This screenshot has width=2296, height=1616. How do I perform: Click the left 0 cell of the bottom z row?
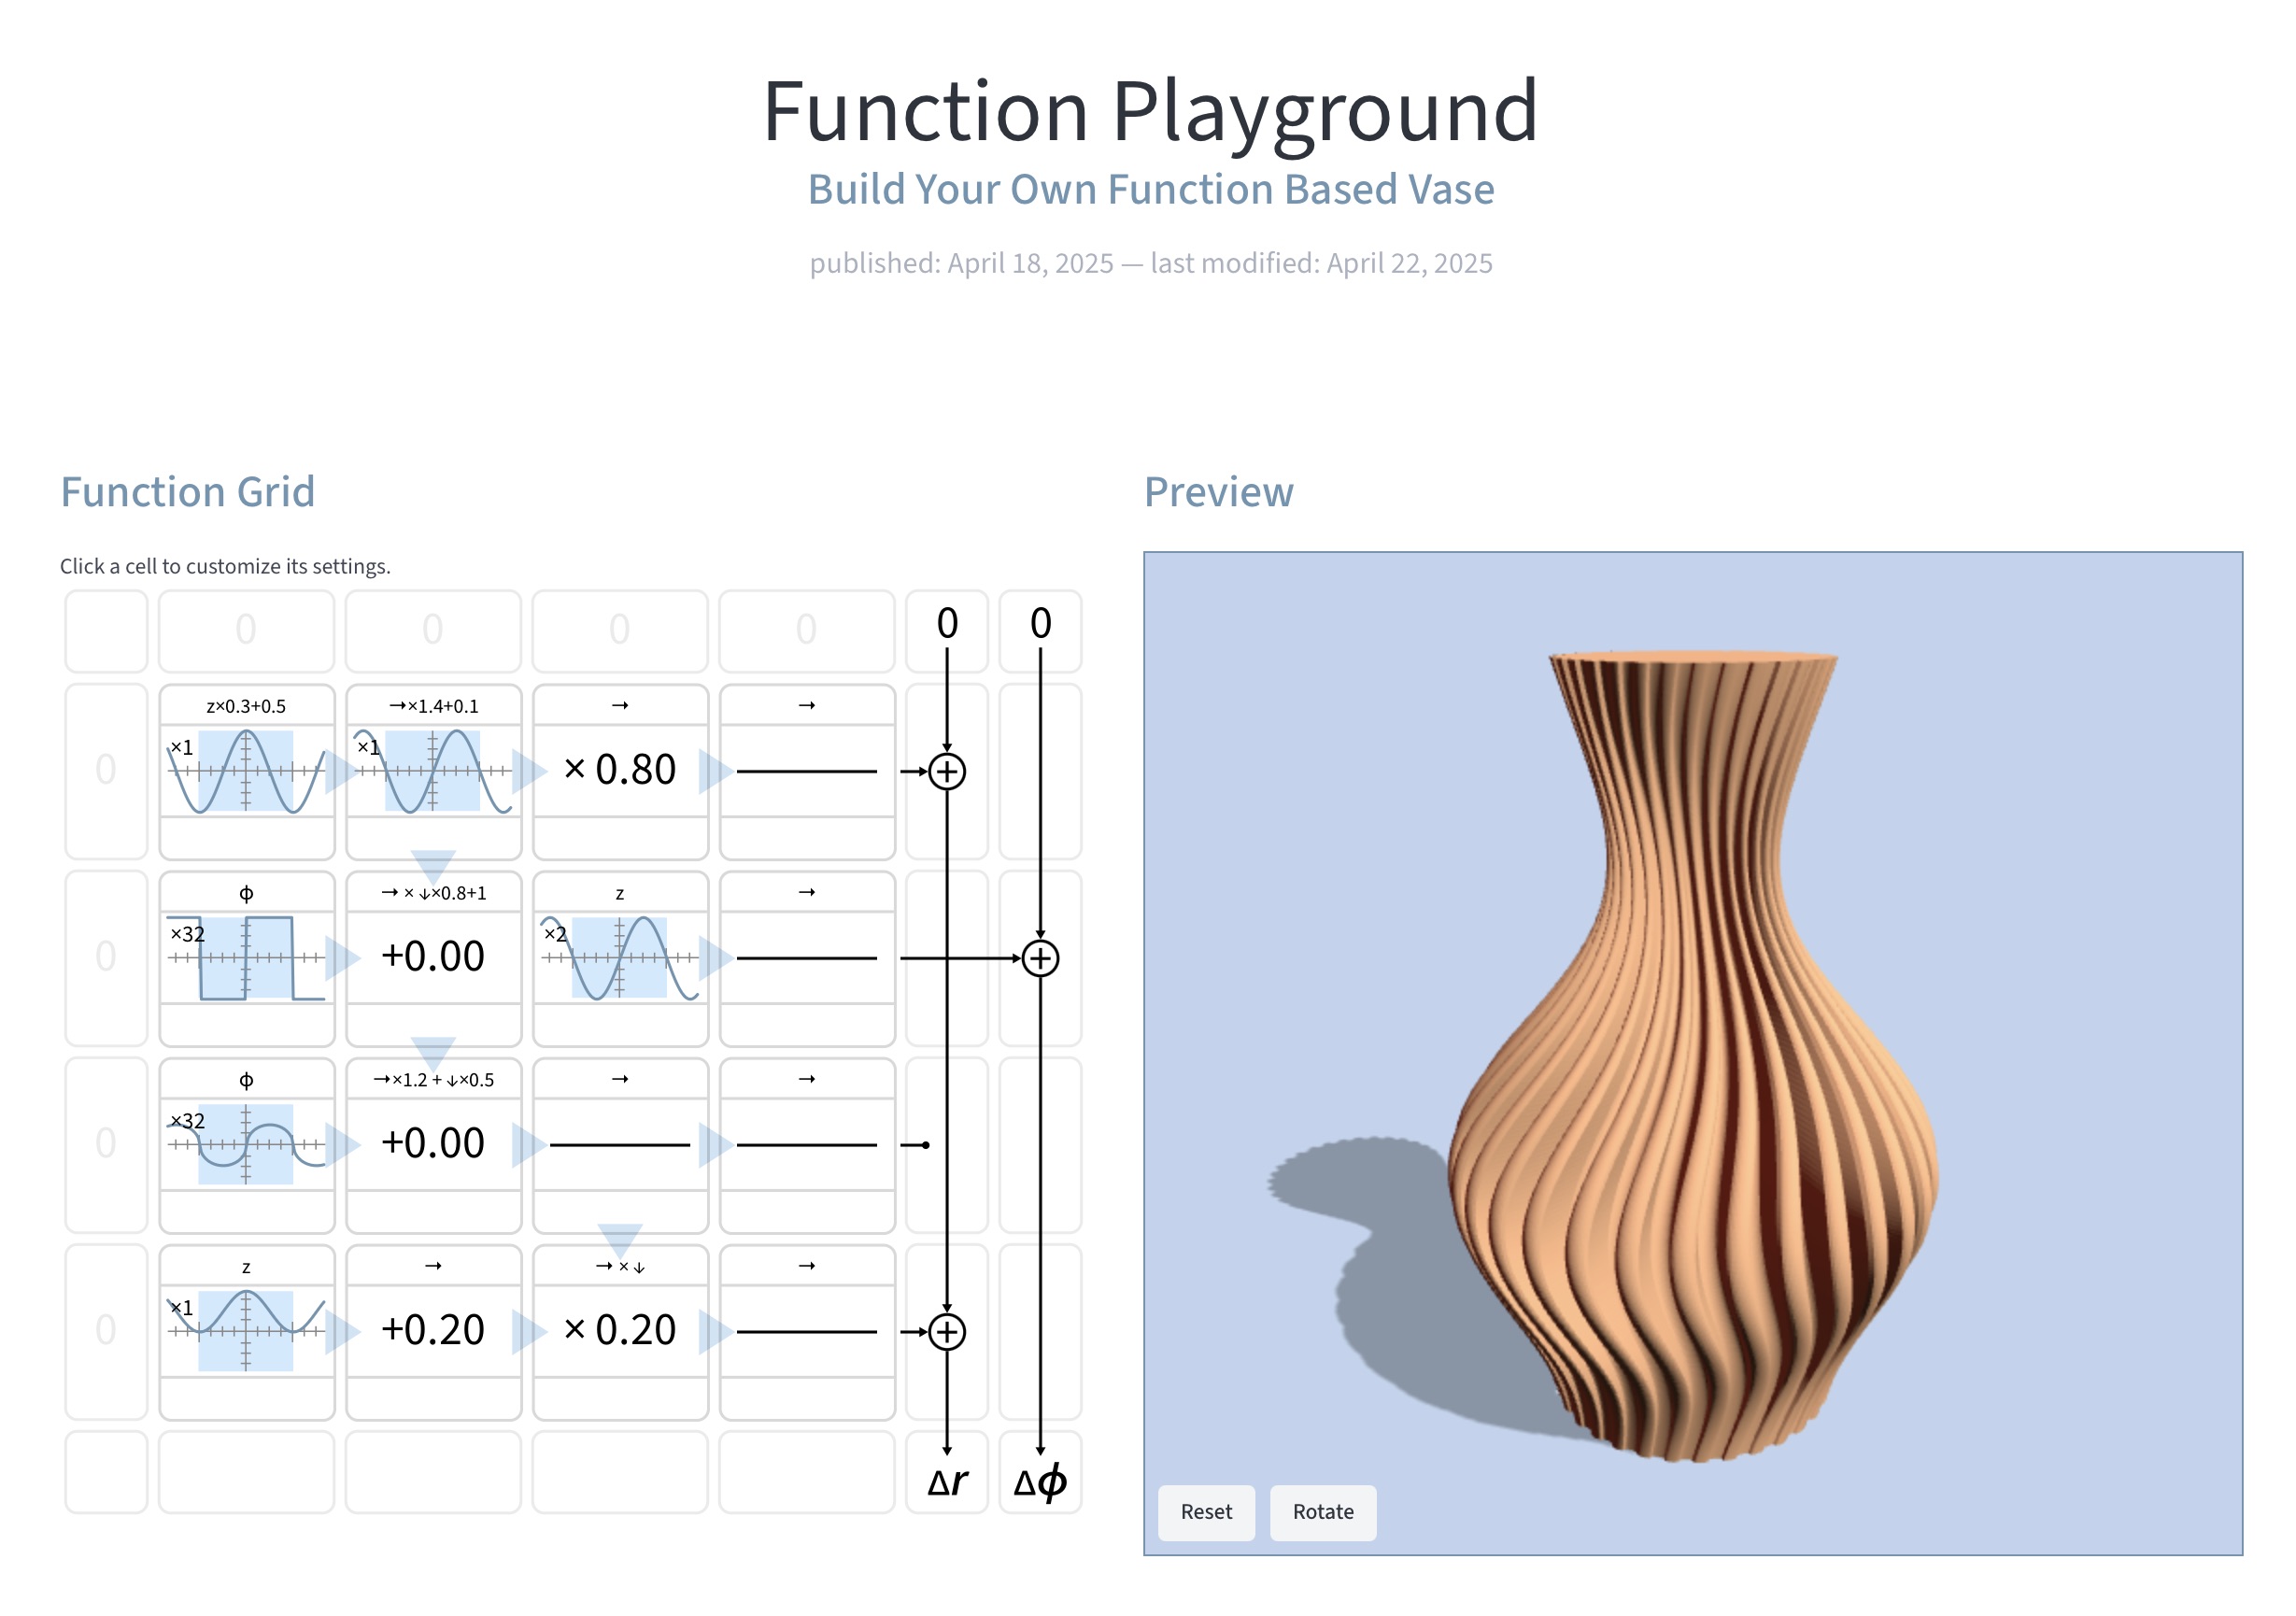pyautogui.click(x=106, y=1332)
